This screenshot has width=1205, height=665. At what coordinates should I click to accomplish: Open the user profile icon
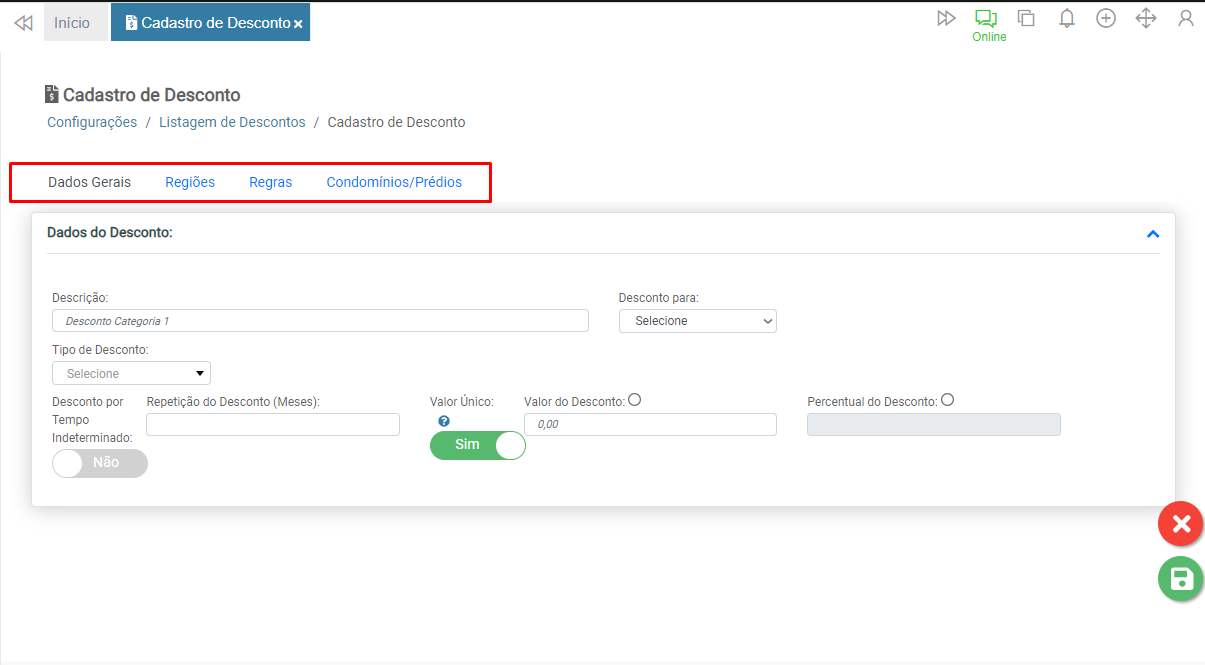[1186, 18]
